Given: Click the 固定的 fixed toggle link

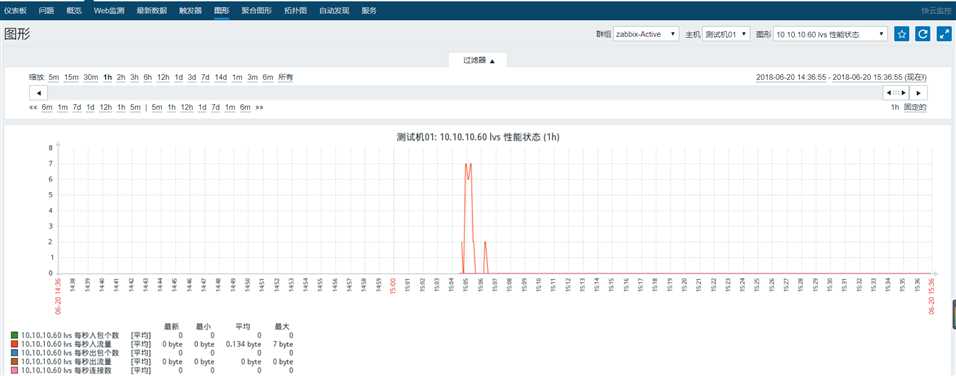Looking at the screenshot, I should (x=915, y=107).
